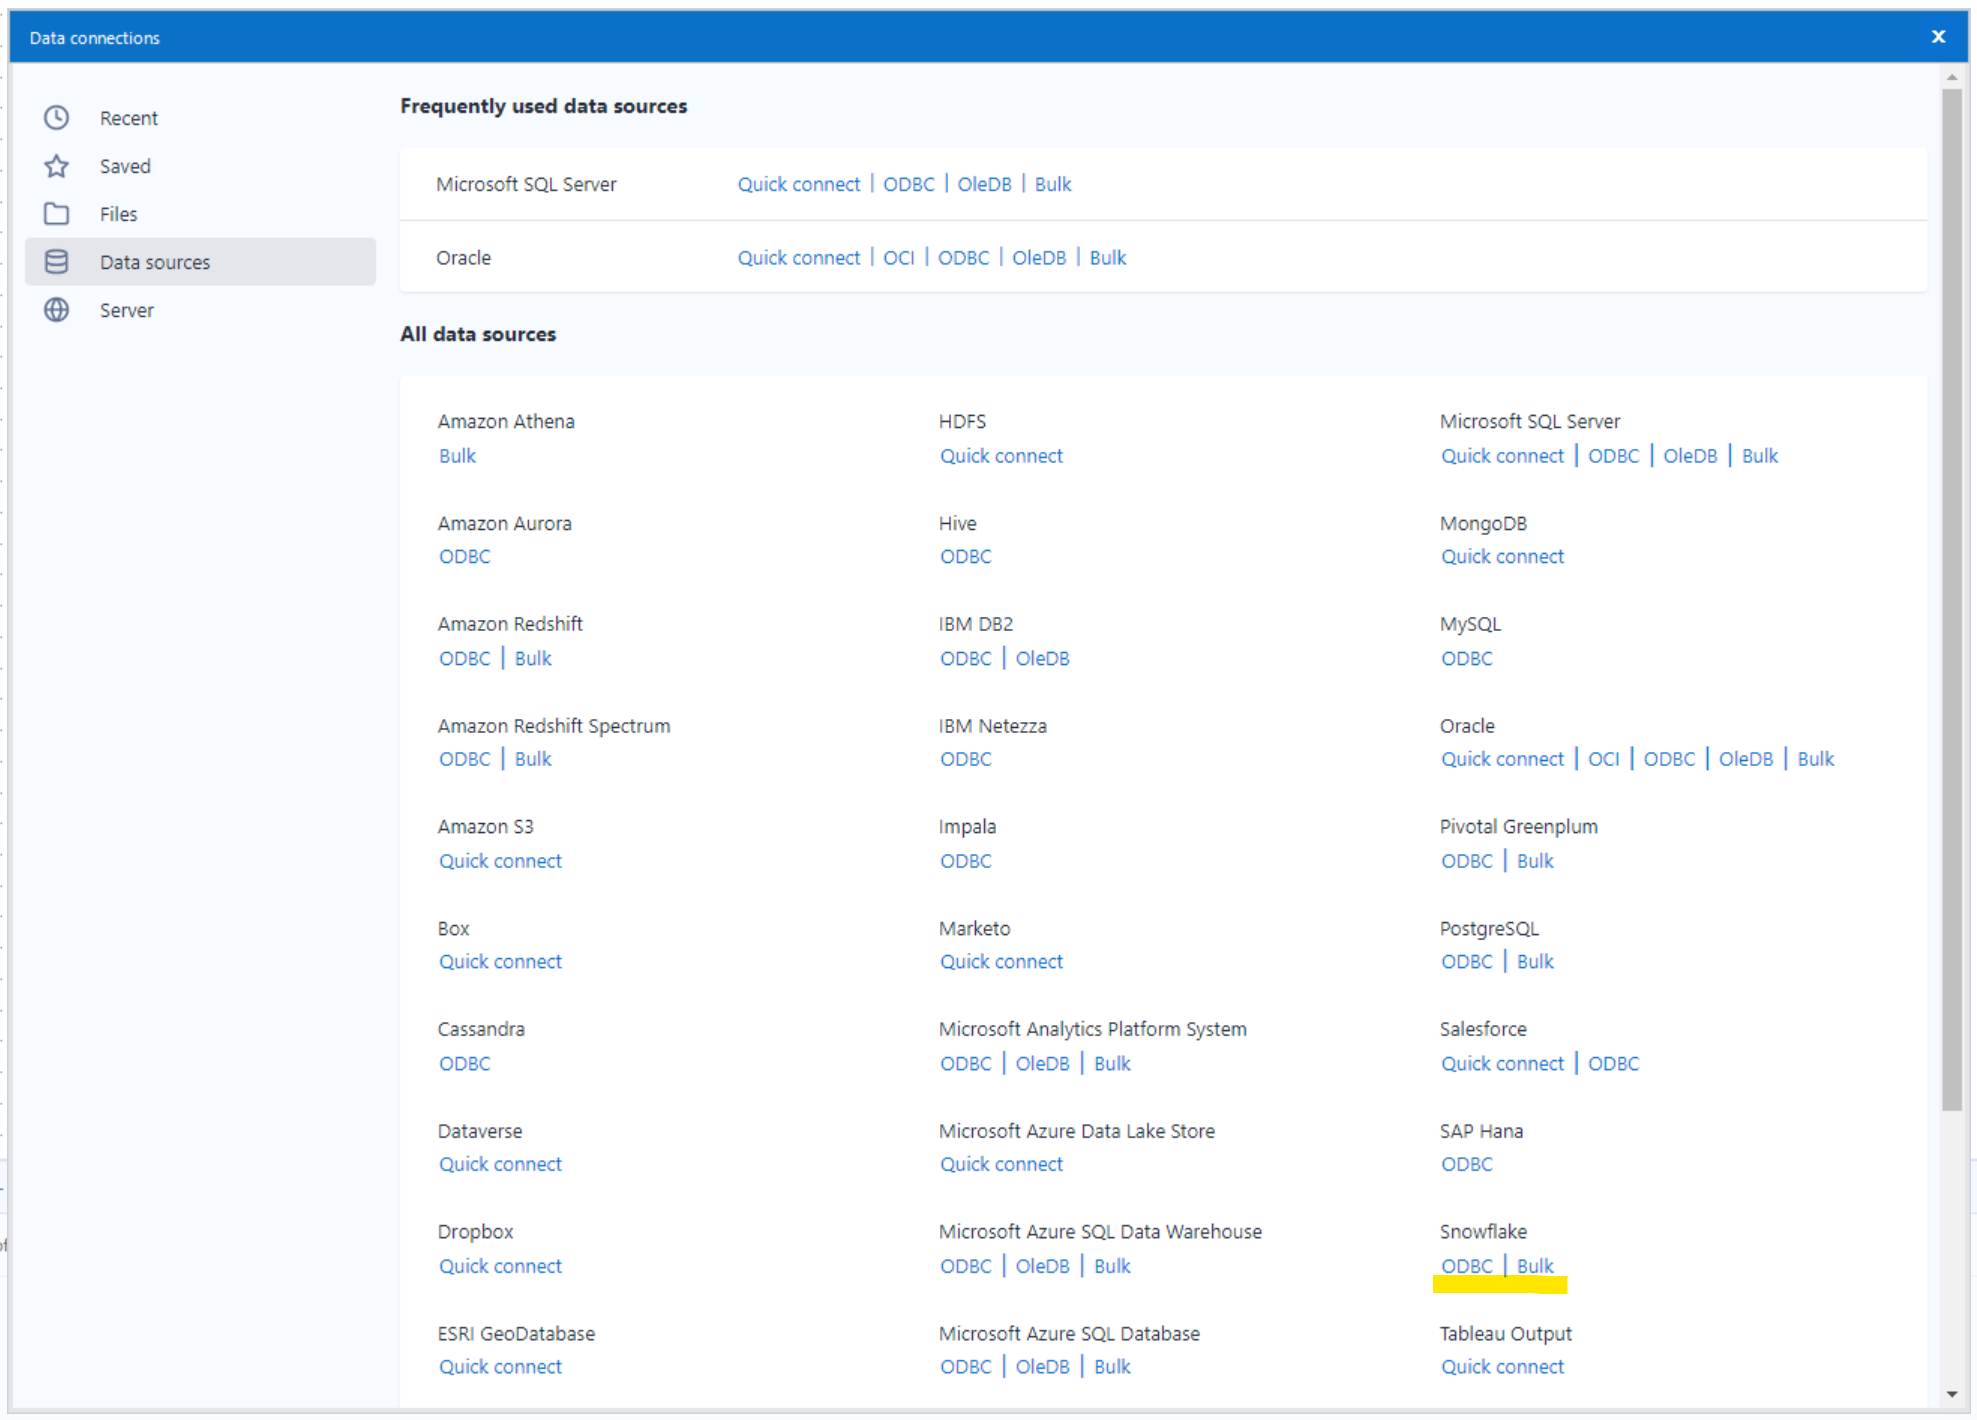Viewport: 1977px width, 1420px height.
Task: Select ODBC under Microsoft Azure SQL Database
Action: point(966,1367)
